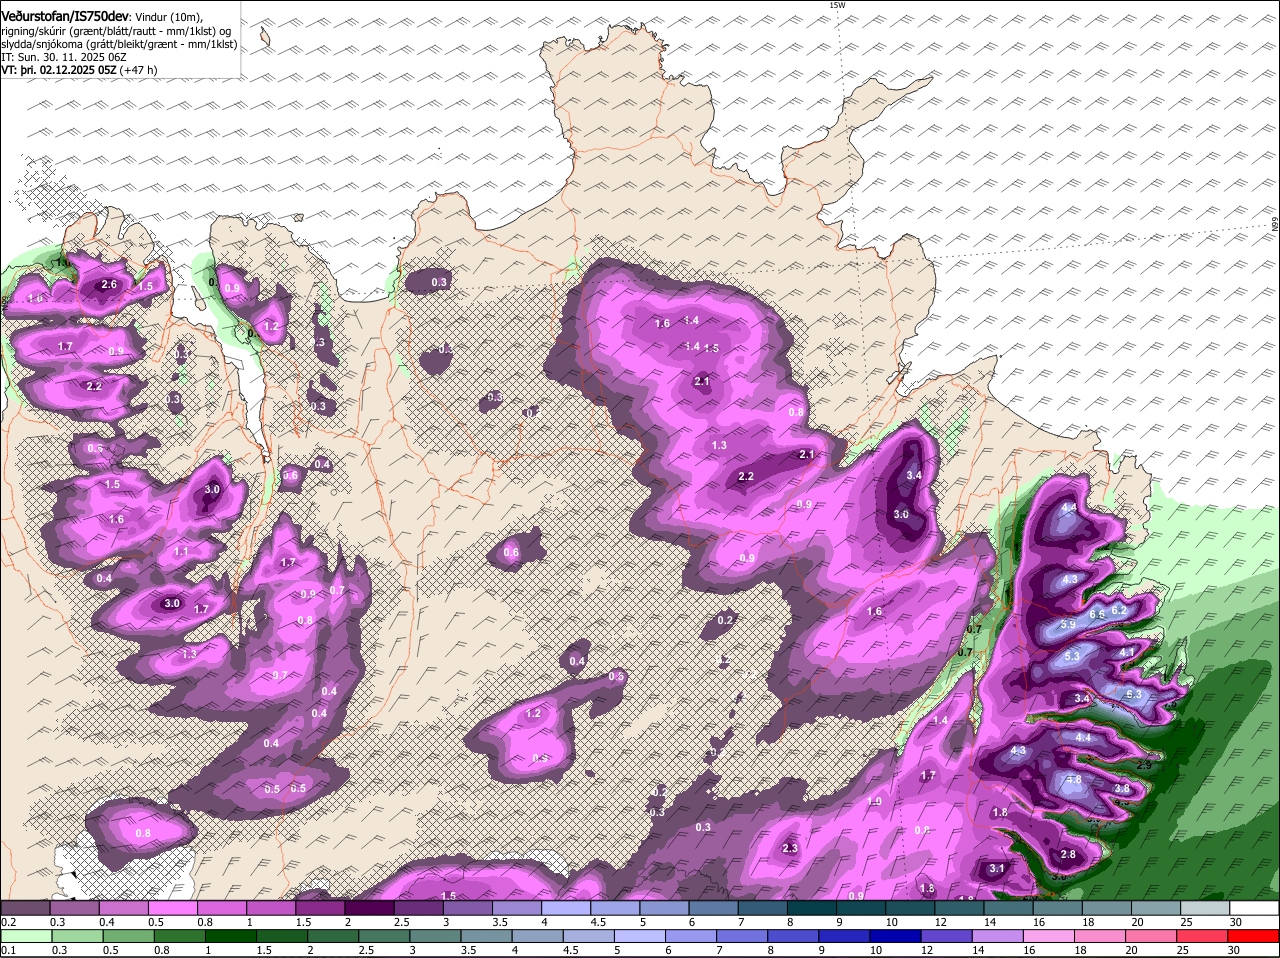Click the 'IT: Sun. 30. 11. 2025 06Z' line

pos(63,57)
